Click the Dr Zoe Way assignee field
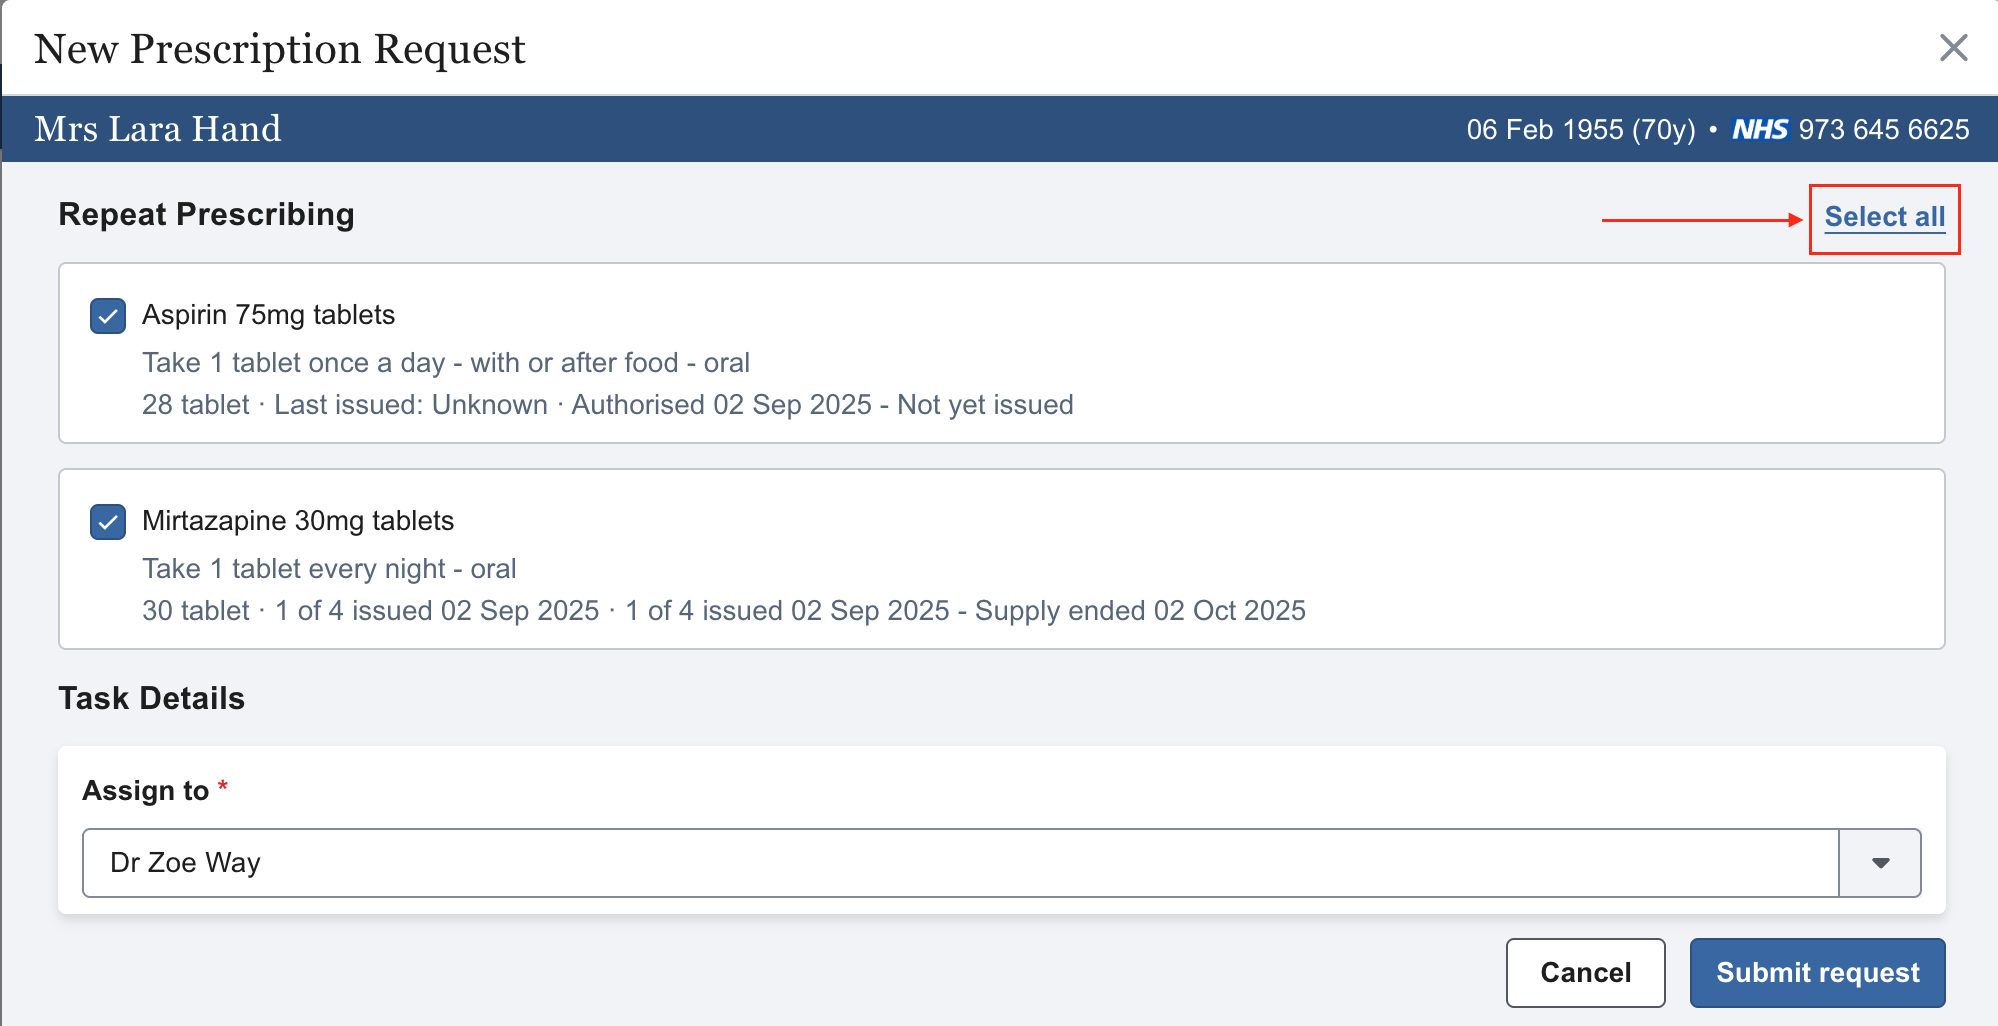 960,863
